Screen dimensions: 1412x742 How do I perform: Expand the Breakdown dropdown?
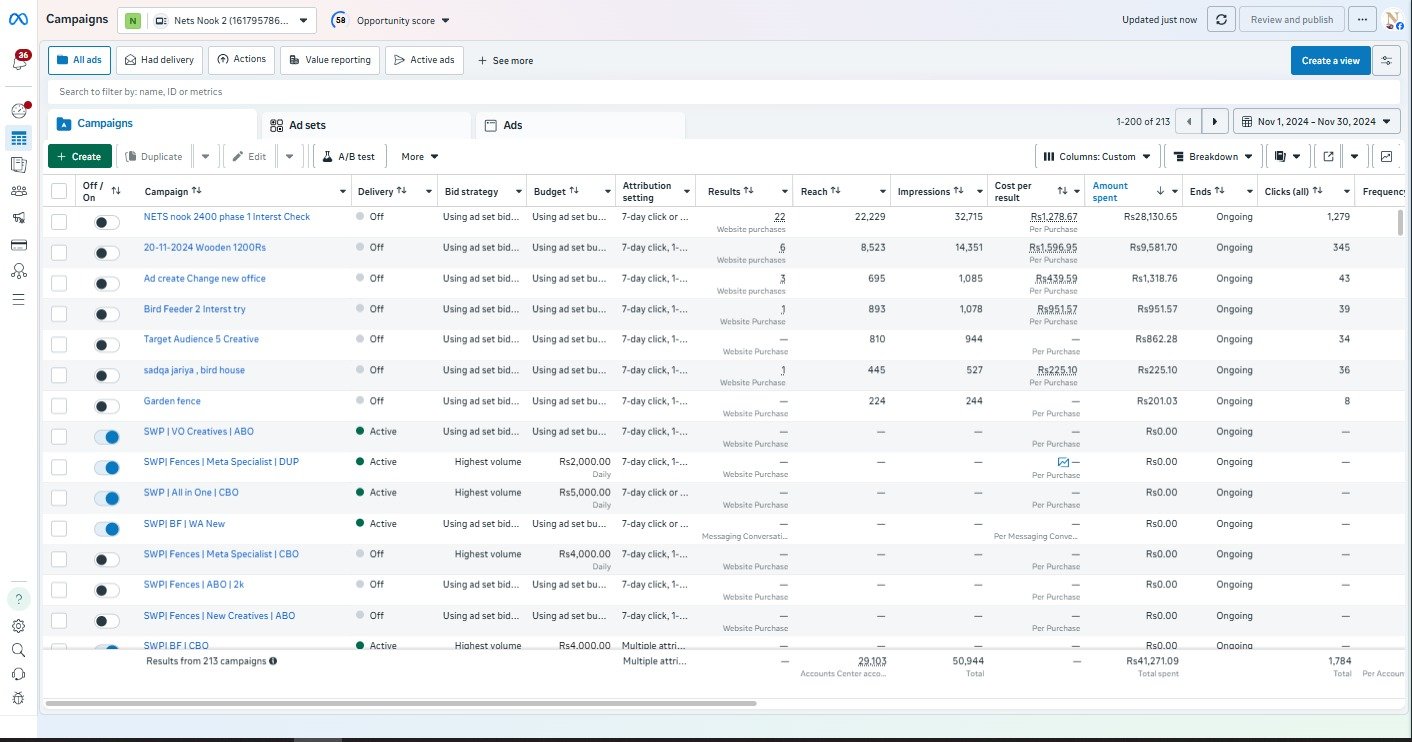coord(1212,157)
